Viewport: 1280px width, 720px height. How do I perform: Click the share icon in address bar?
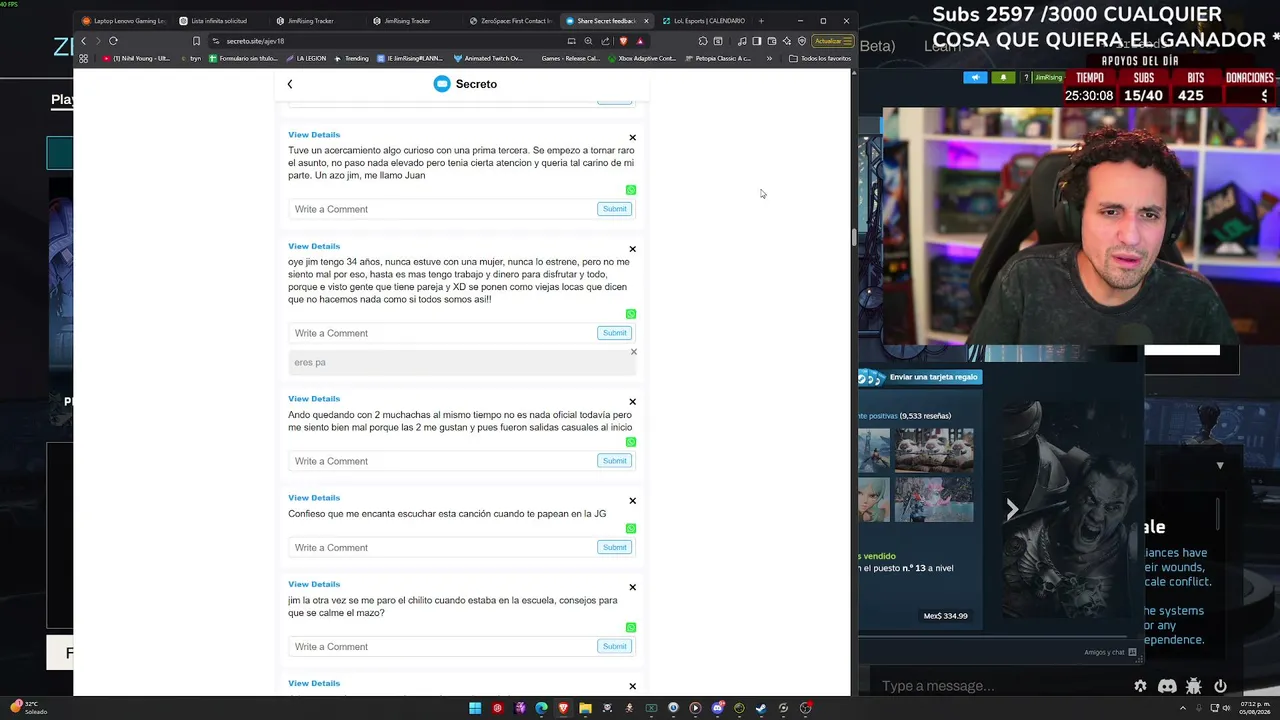pos(605,41)
